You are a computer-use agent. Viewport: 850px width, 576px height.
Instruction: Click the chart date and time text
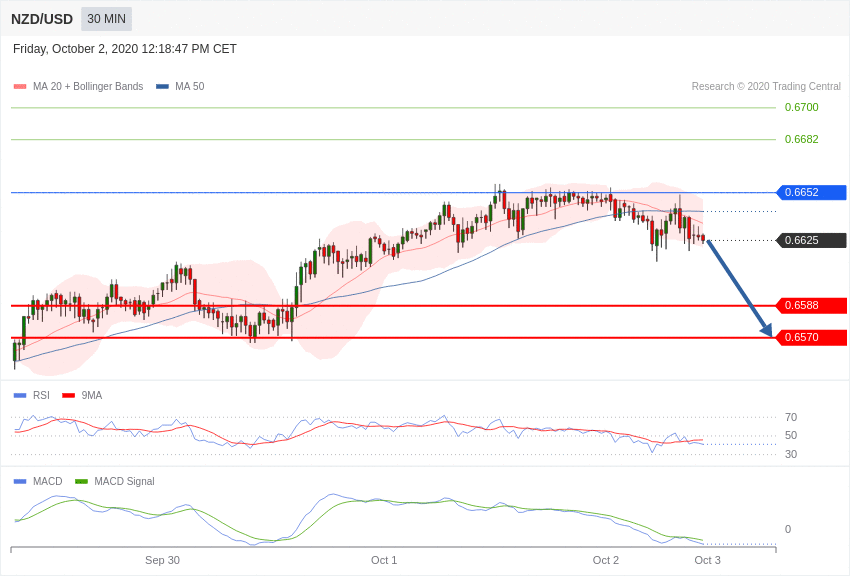(x=125, y=49)
